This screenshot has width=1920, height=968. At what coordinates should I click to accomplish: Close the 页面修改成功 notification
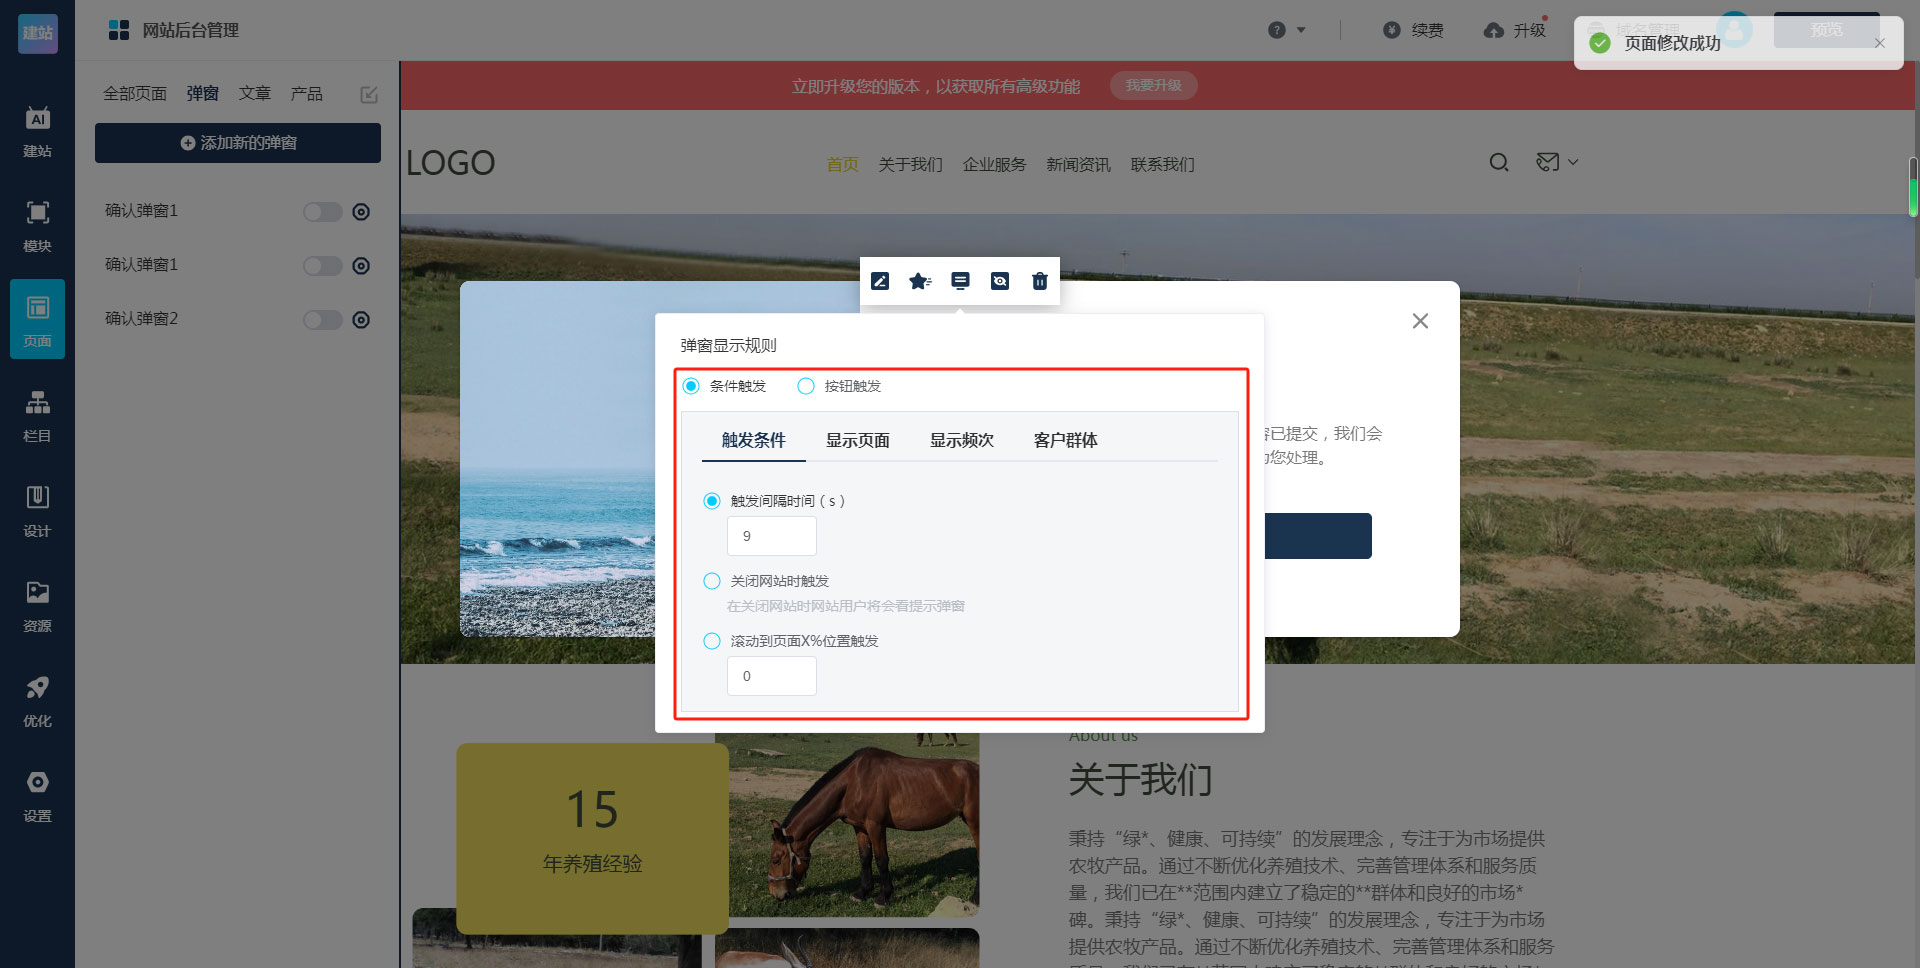tap(1880, 43)
